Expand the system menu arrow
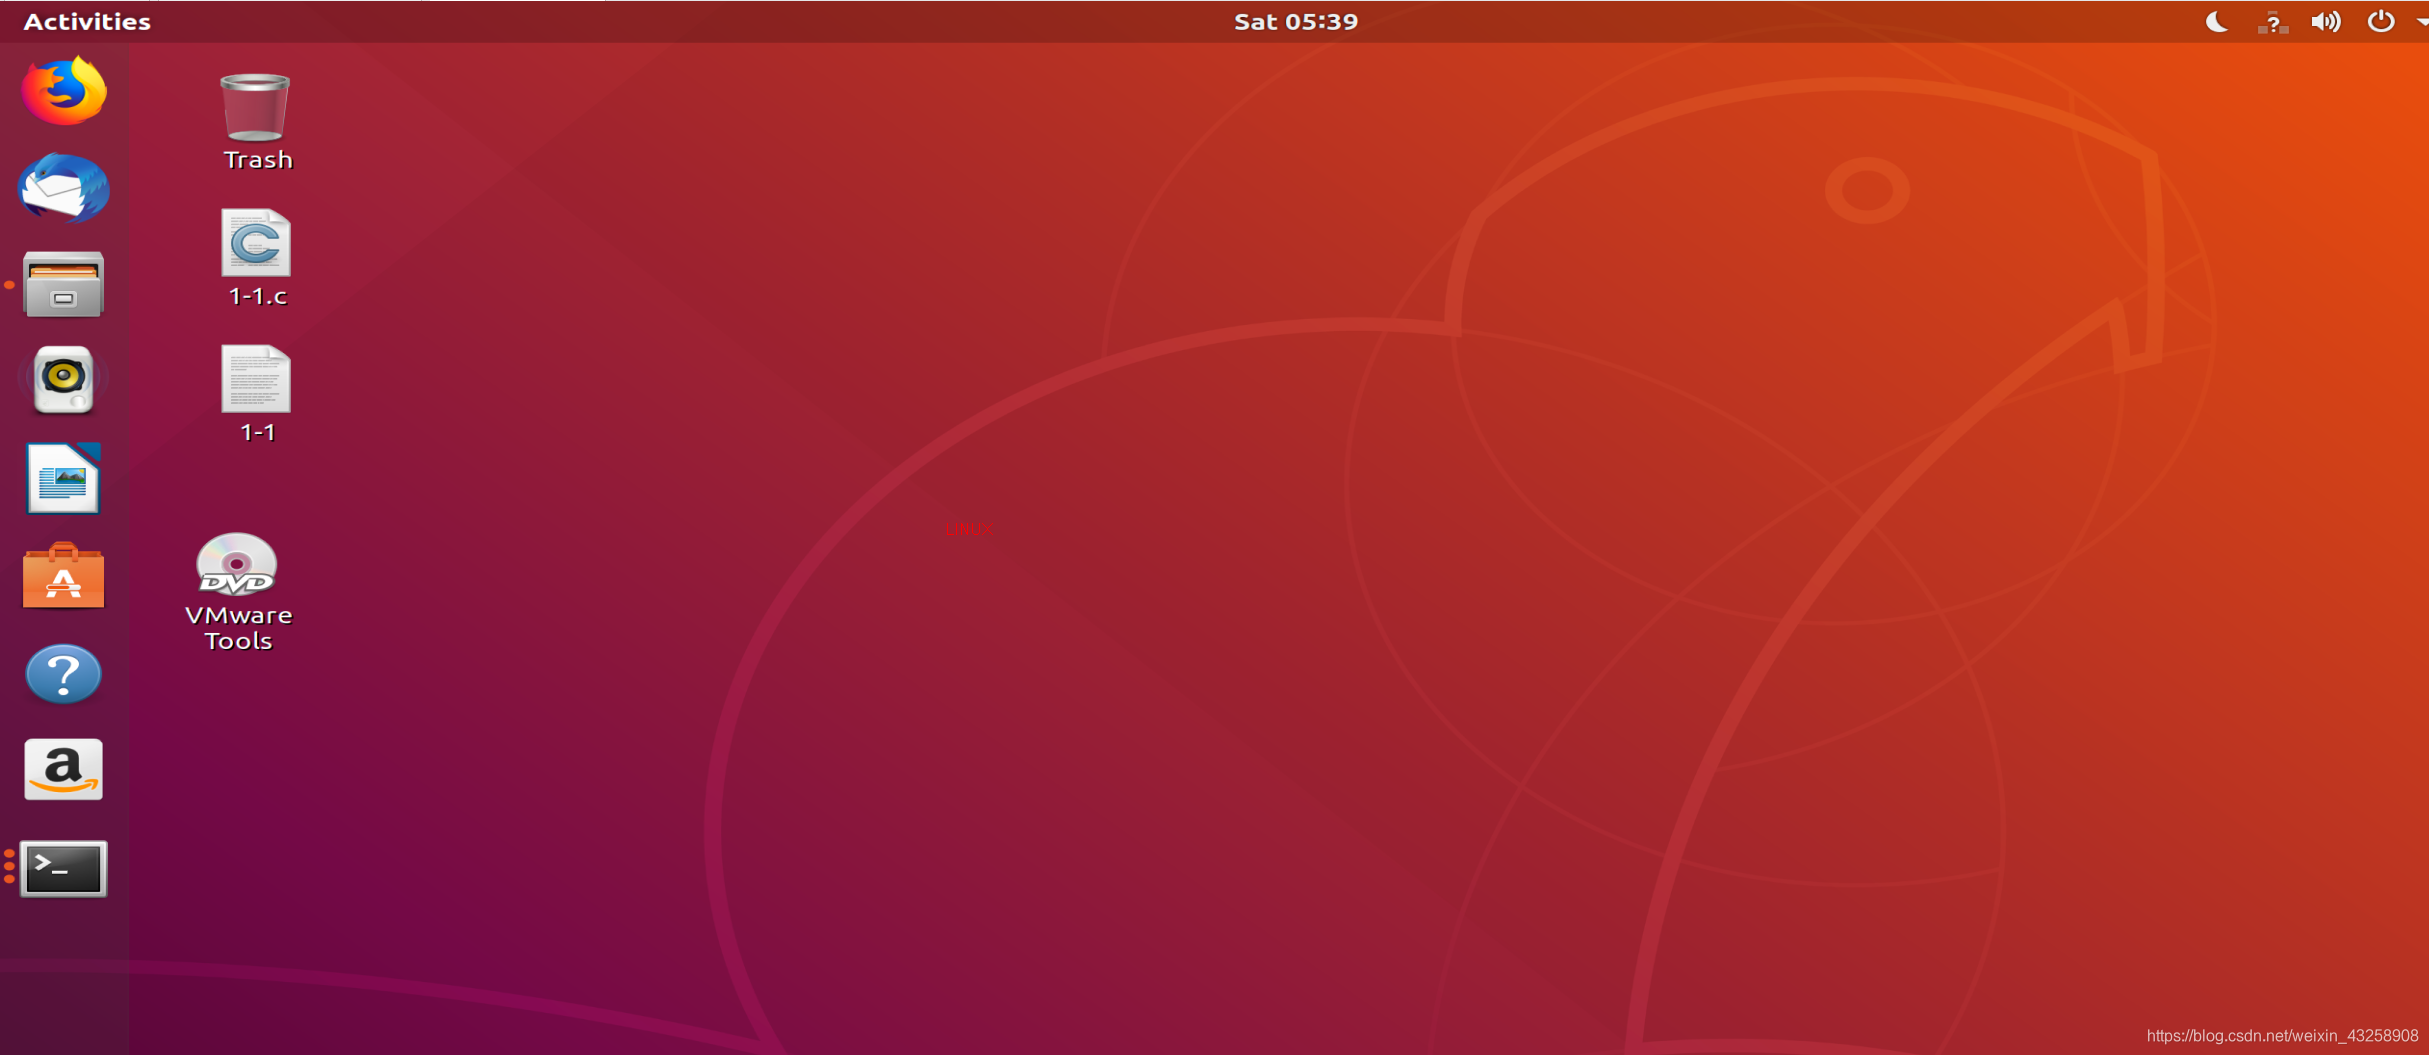The image size is (2429, 1055). 2421,22
